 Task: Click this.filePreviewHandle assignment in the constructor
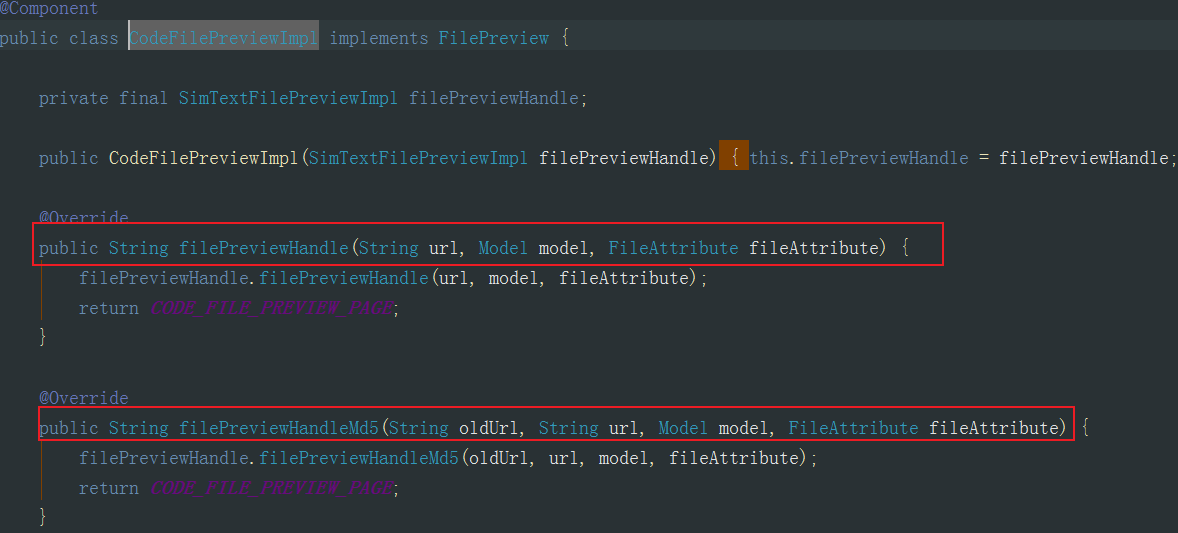(x=859, y=158)
